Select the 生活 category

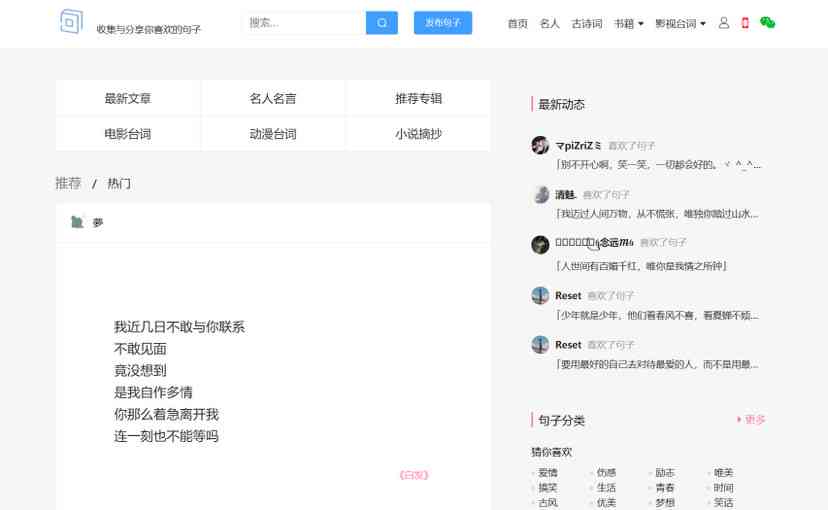(x=606, y=487)
